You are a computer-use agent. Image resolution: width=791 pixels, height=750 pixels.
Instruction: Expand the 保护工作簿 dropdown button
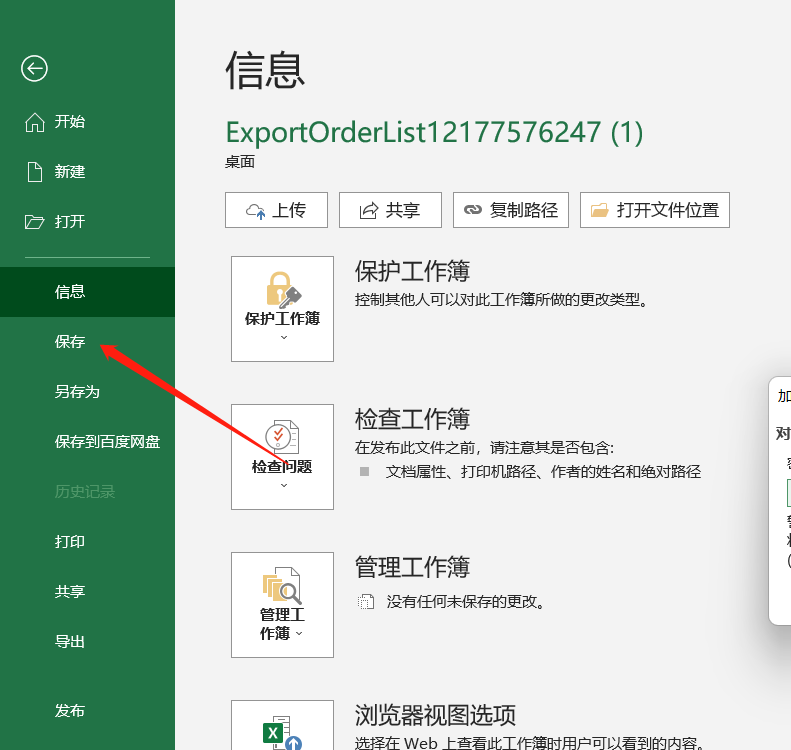[x=282, y=308]
